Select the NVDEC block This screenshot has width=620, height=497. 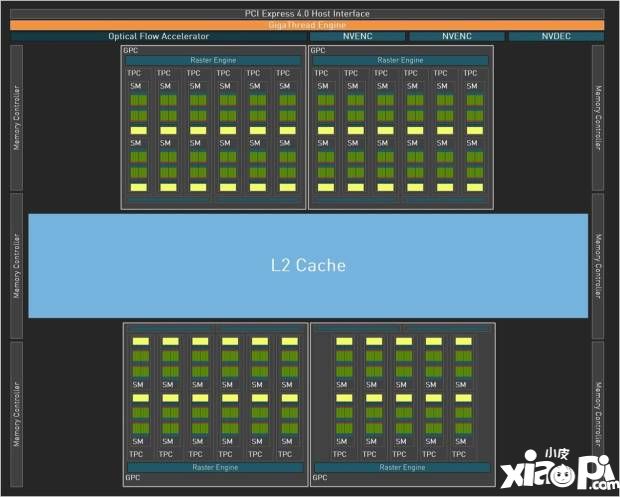556,36
